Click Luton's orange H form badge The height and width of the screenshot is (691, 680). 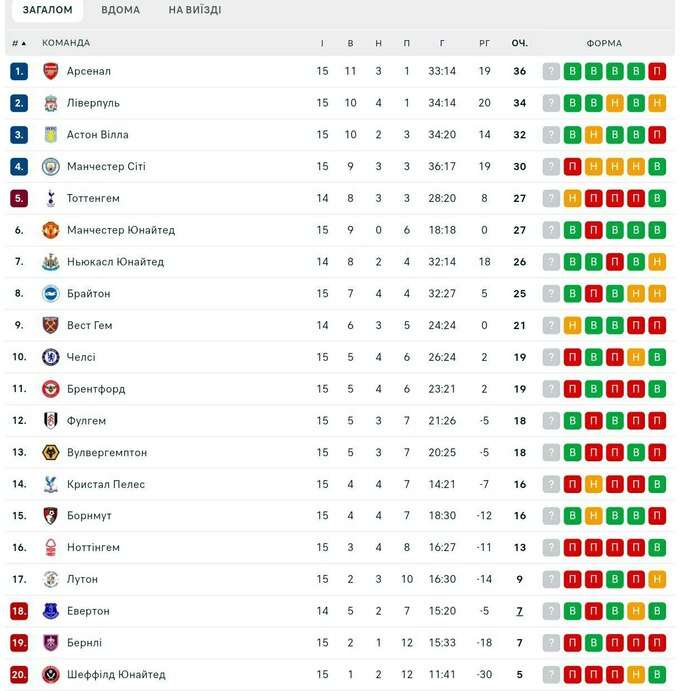(657, 579)
